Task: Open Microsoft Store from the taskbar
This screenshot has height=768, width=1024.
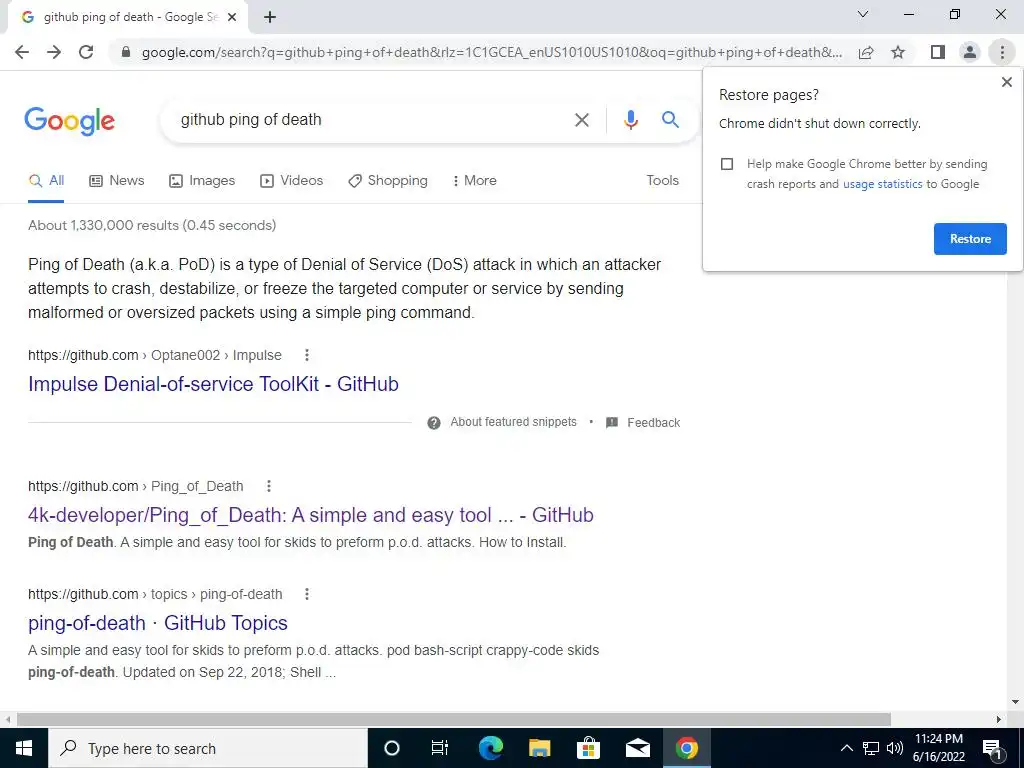Action: tap(588, 748)
